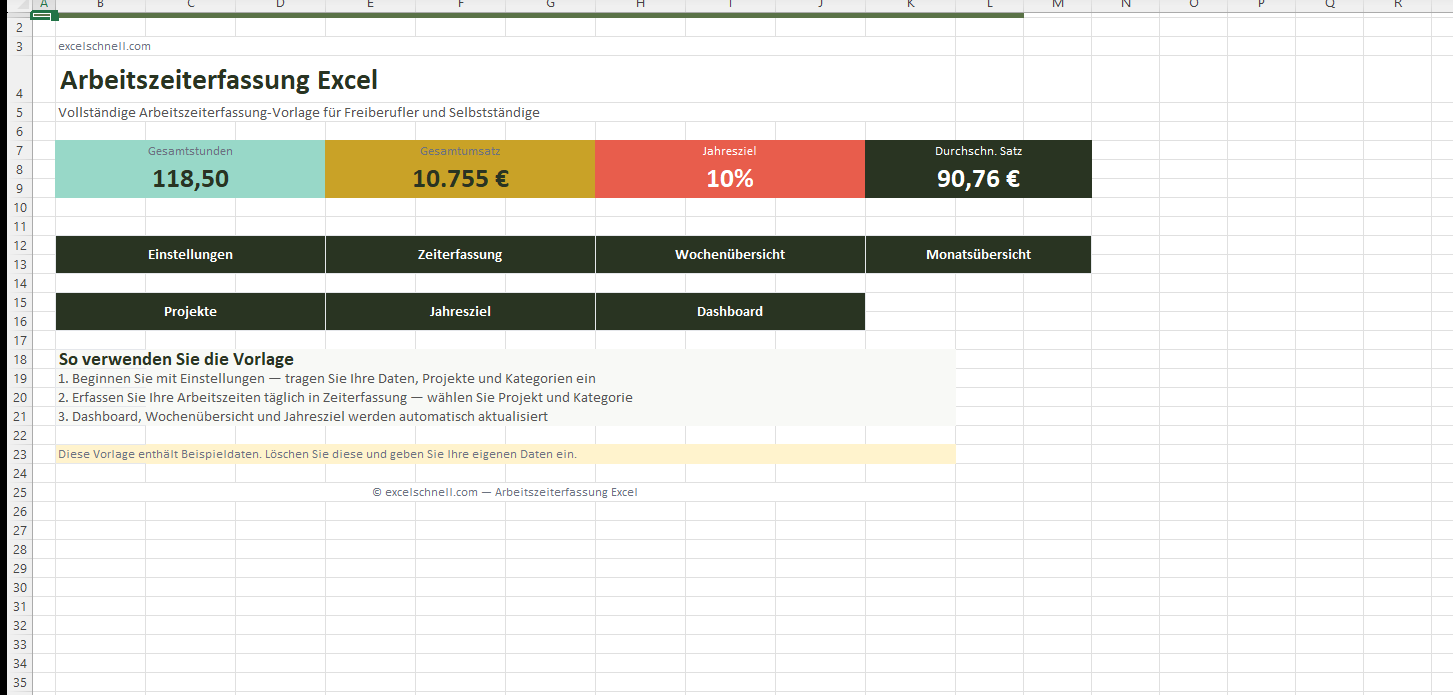Select the Gesamtumsatz value 10.755 €
This screenshot has height=695, width=1453.
tap(460, 179)
